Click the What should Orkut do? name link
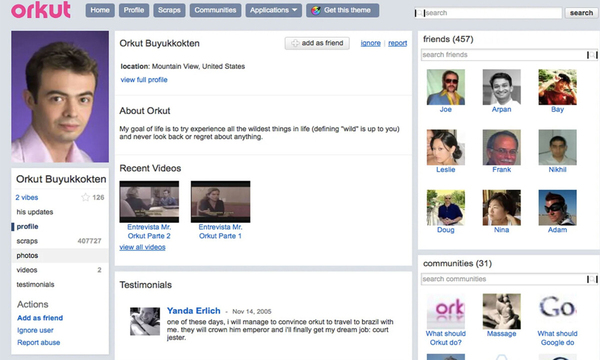The width and height of the screenshot is (600, 360). 446,338
